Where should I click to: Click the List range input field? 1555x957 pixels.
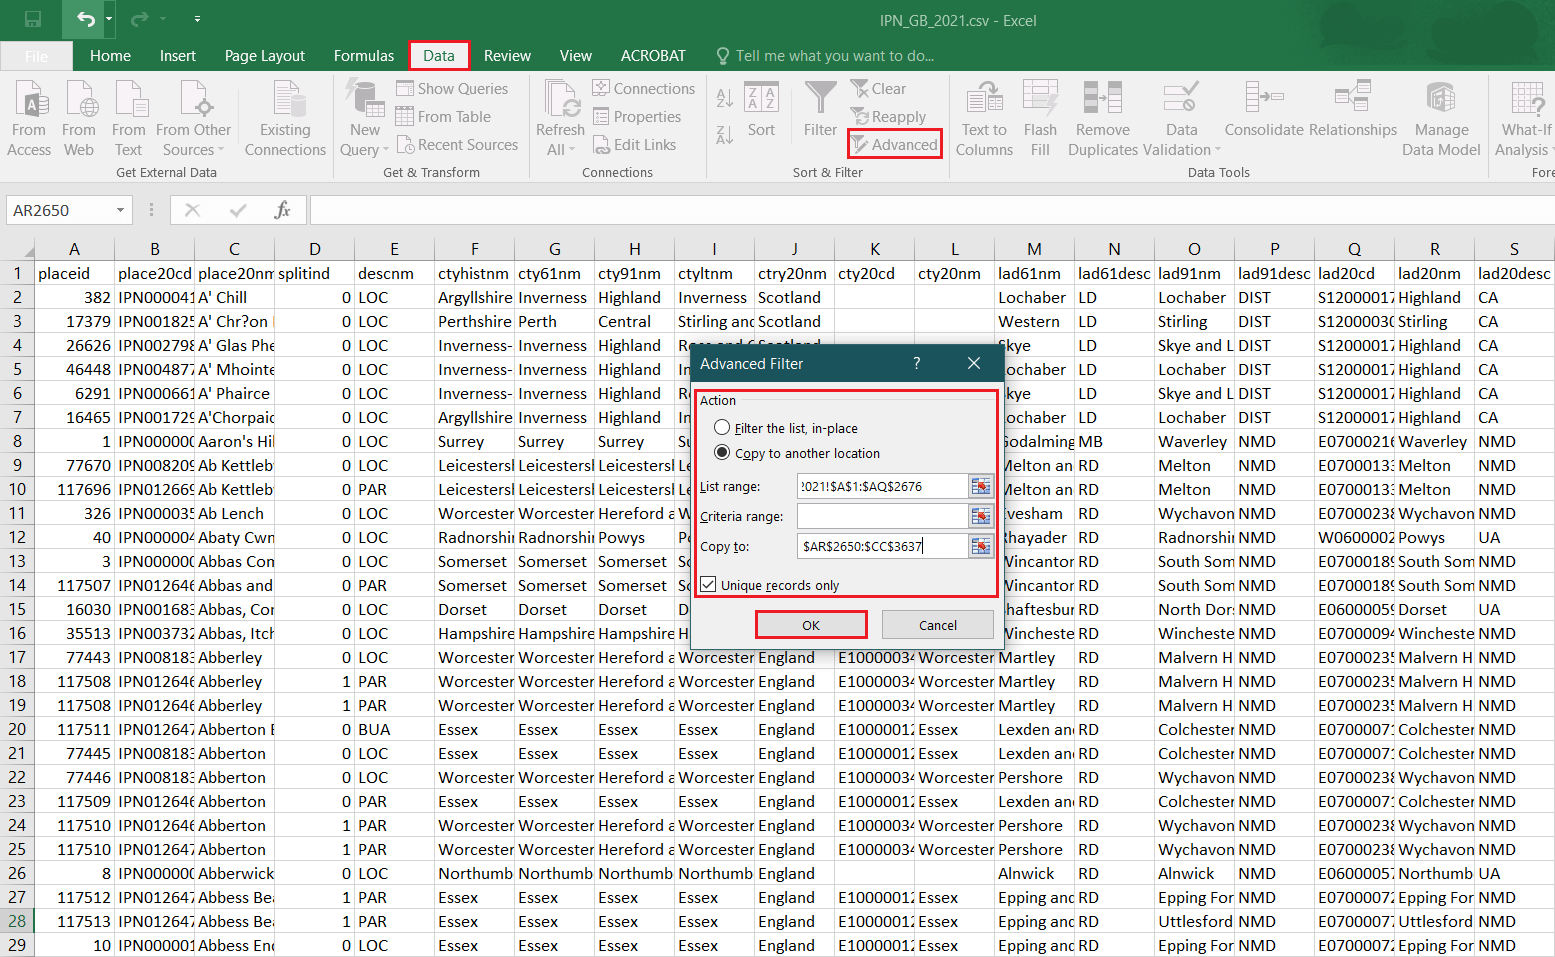(x=882, y=486)
